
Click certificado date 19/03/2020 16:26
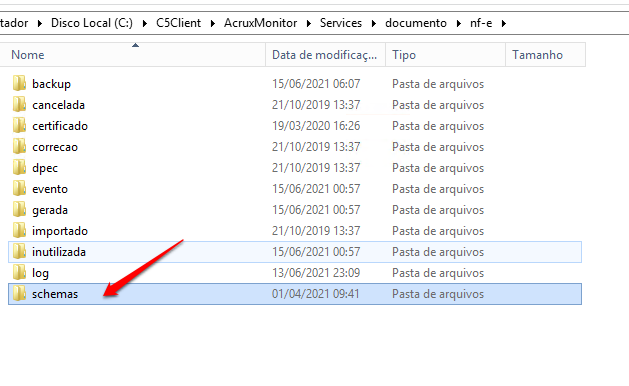(316, 126)
